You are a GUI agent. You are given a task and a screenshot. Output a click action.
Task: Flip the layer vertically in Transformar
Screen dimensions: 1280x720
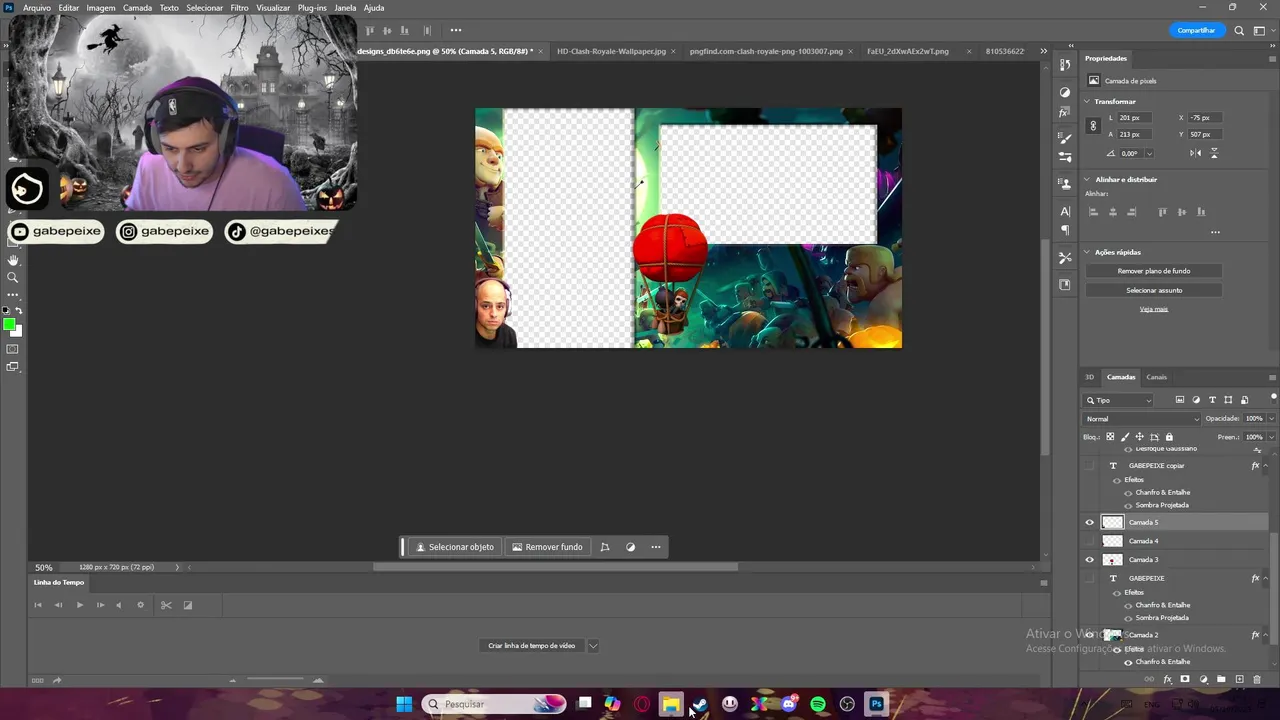[1215, 153]
